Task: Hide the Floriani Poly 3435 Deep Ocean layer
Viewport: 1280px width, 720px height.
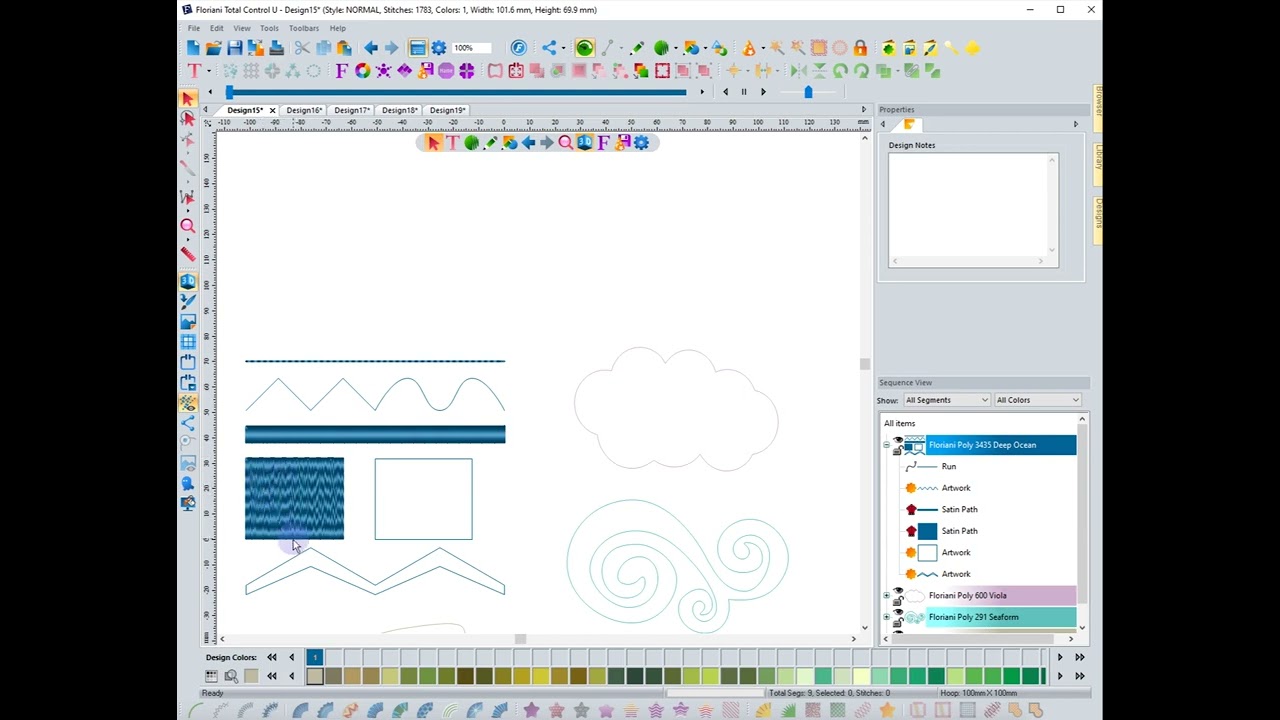Action: click(x=897, y=440)
